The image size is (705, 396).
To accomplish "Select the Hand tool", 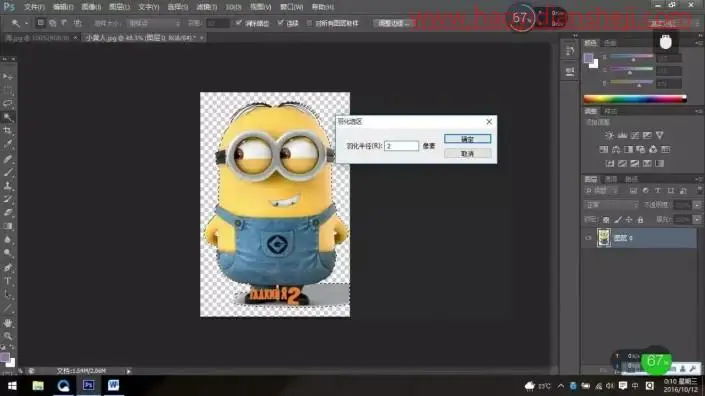I will tap(8, 323).
